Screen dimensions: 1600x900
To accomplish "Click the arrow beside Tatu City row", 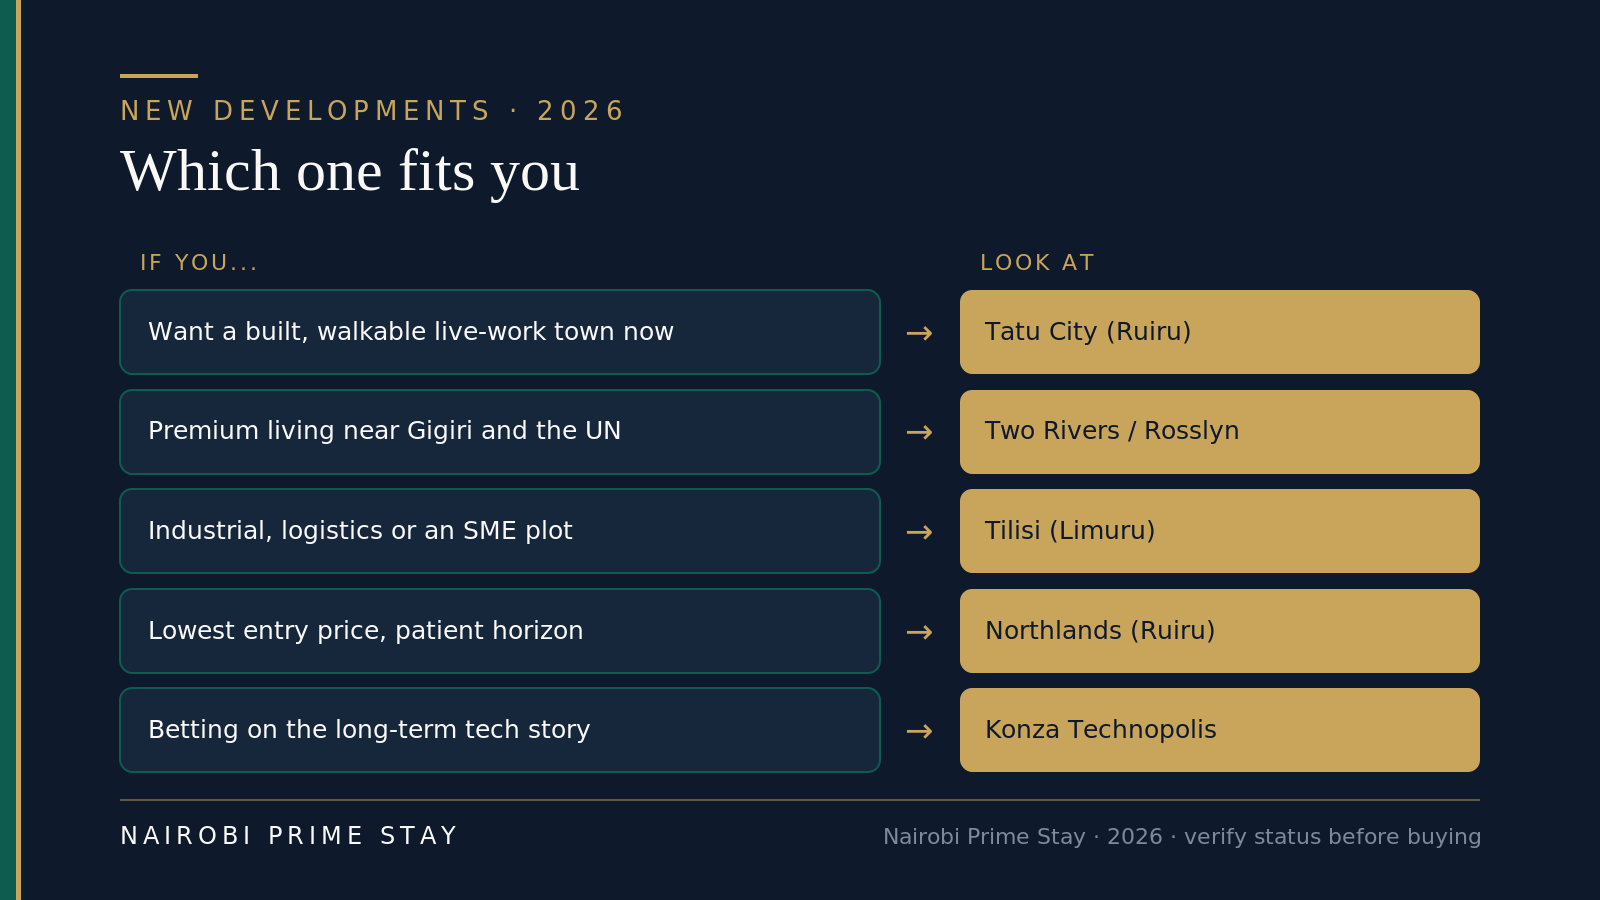I will 919,333.
